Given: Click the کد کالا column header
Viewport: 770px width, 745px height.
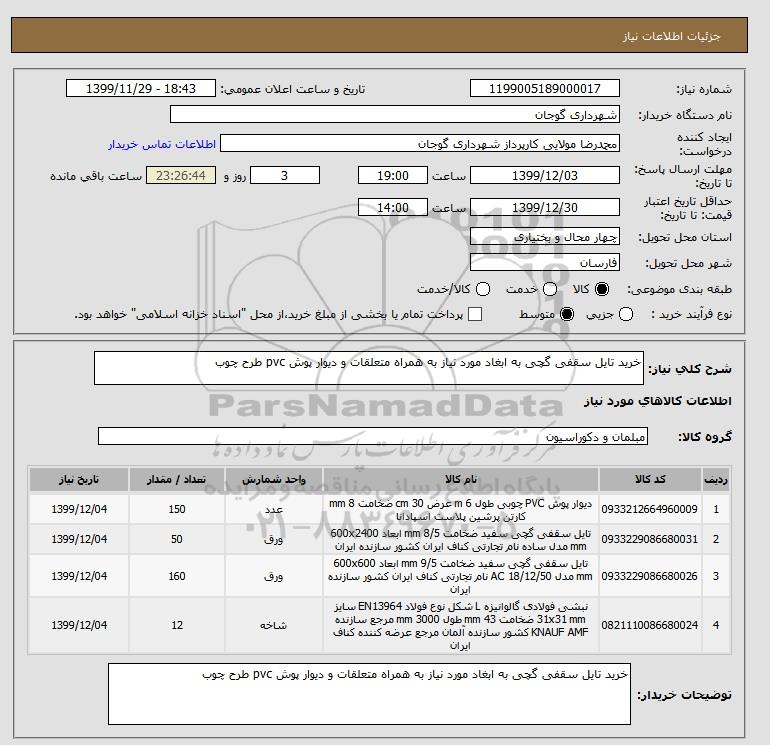Looking at the screenshot, I should click(x=650, y=480).
